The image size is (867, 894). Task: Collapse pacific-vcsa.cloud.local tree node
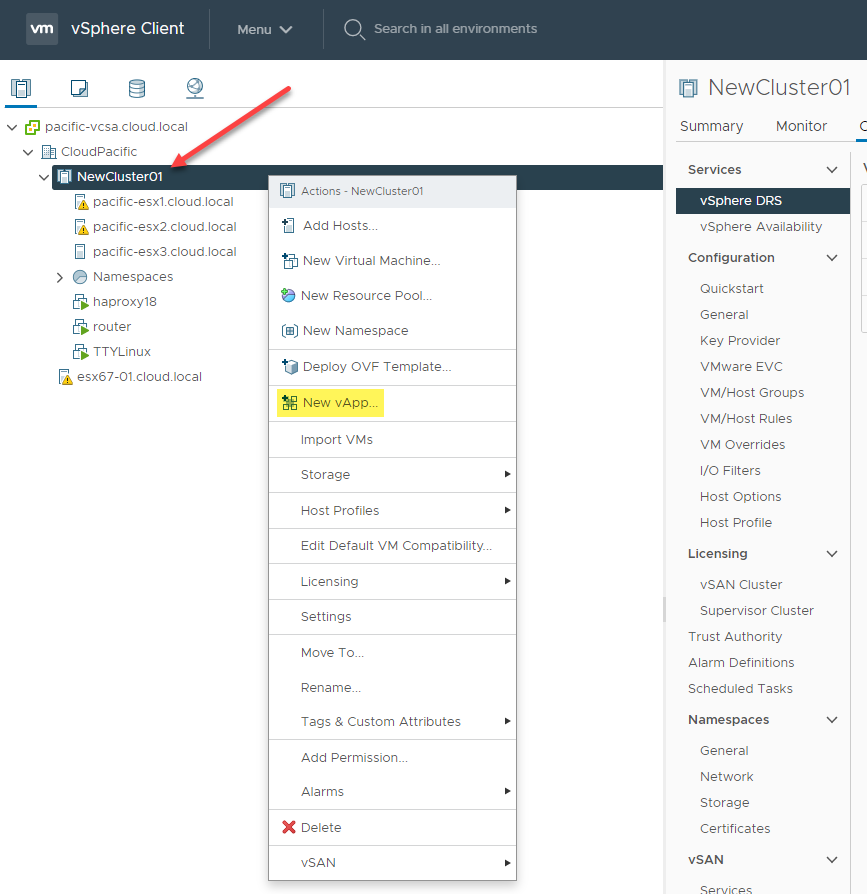[12, 127]
